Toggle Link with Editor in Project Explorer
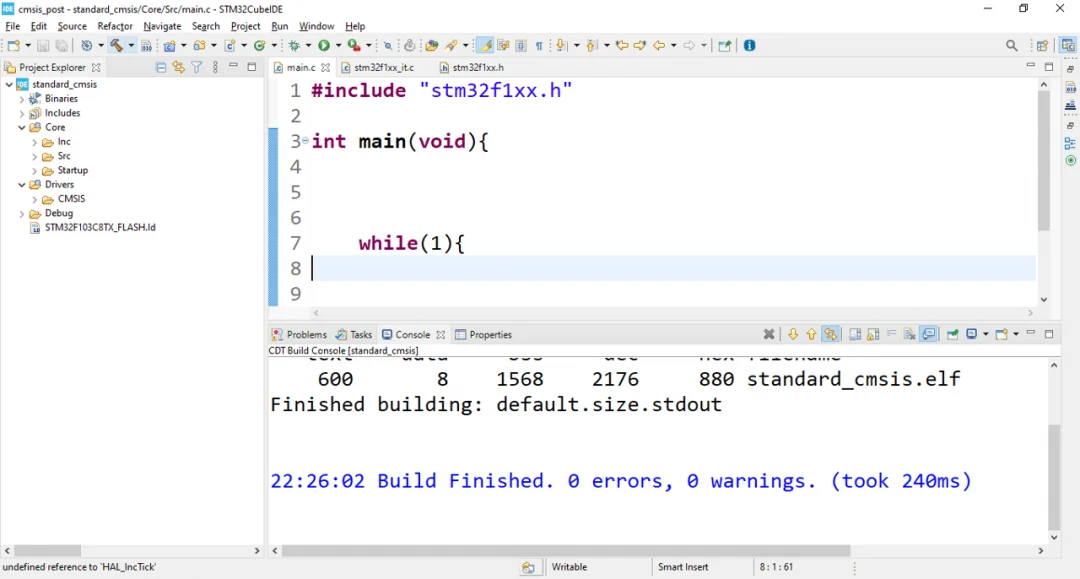Screen dimensions: 1080x579 [x=179, y=67]
